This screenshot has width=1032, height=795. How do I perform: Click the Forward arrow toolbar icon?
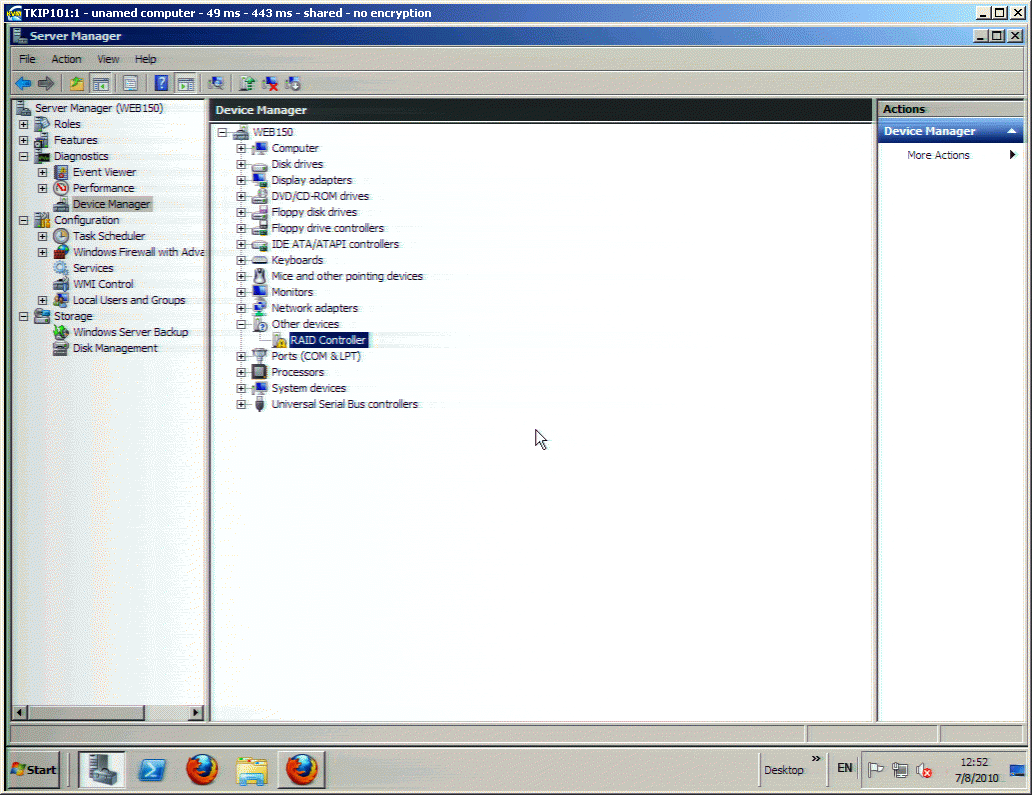click(x=46, y=84)
